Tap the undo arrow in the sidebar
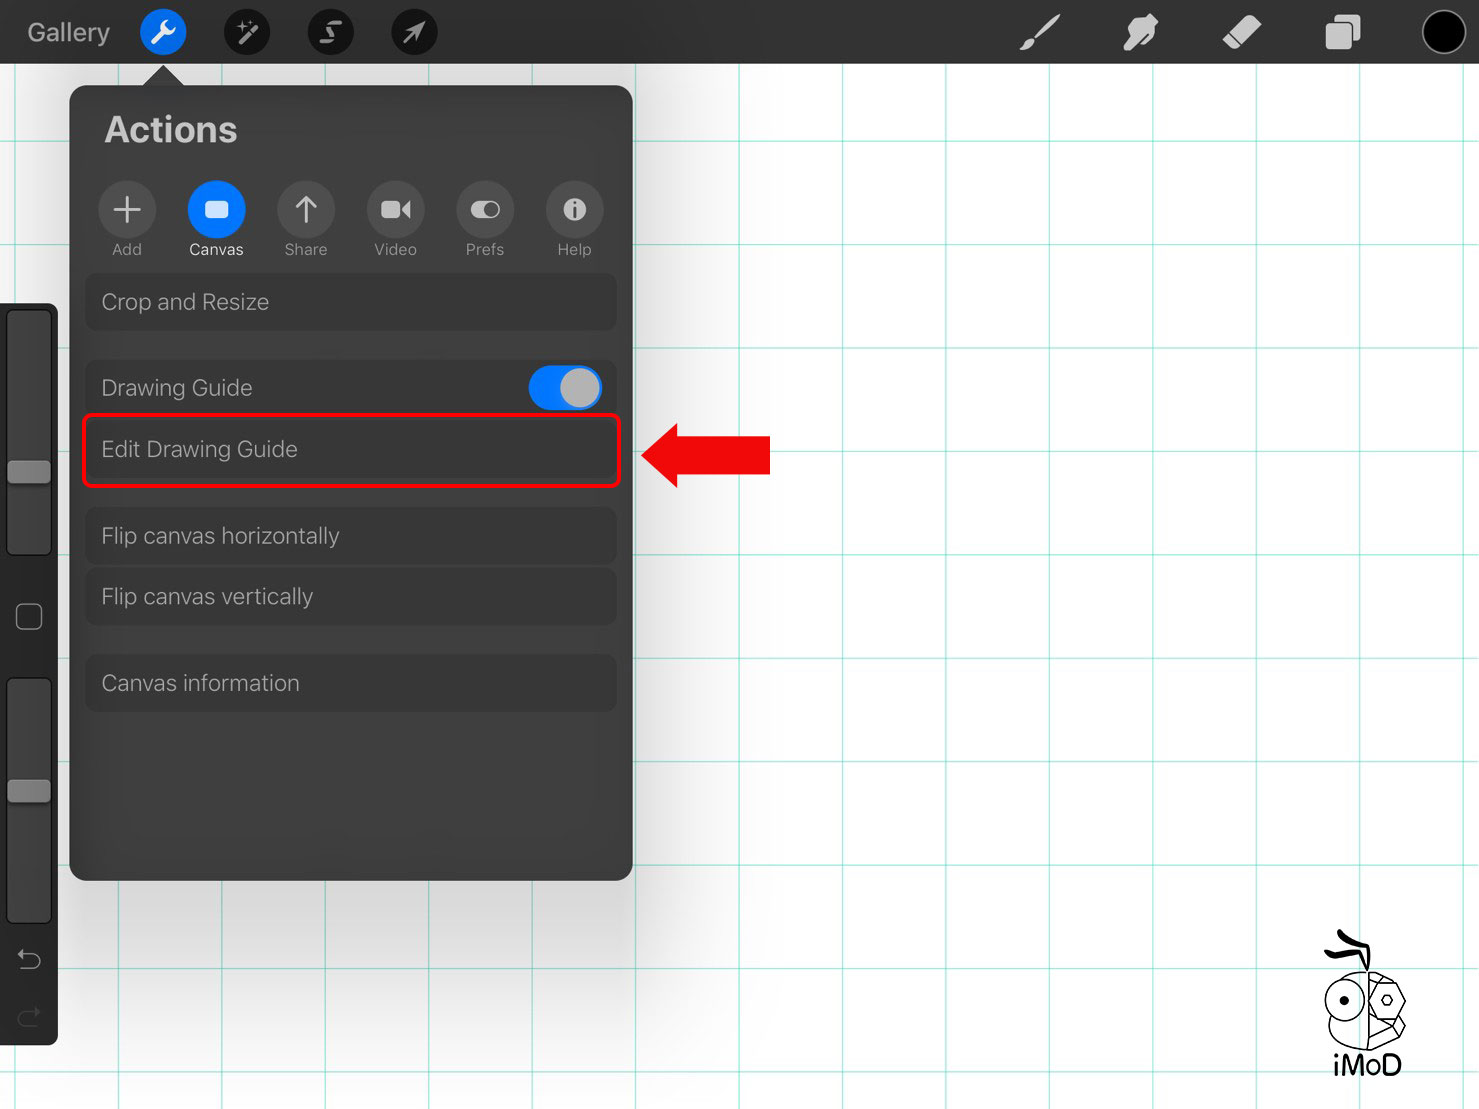 click(x=28, y=959)
